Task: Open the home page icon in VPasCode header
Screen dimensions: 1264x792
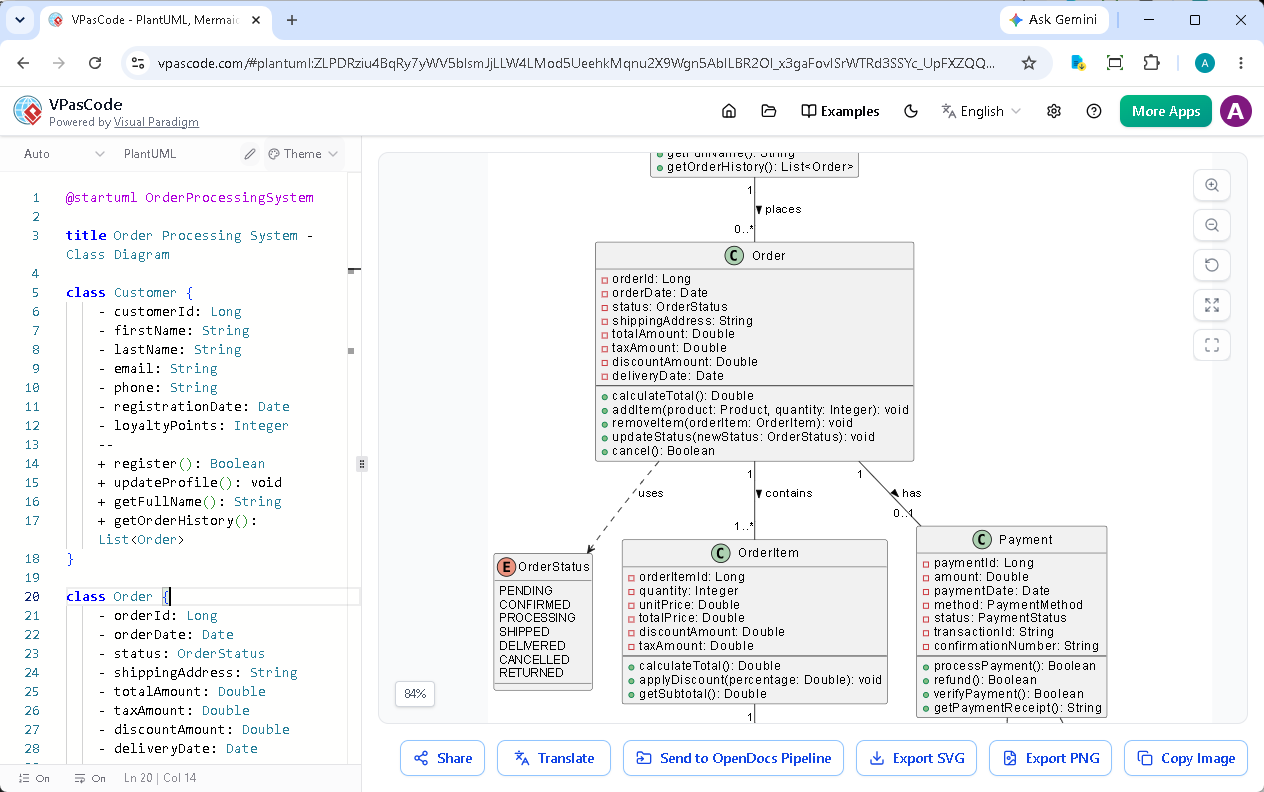Action: pos(729,111)
